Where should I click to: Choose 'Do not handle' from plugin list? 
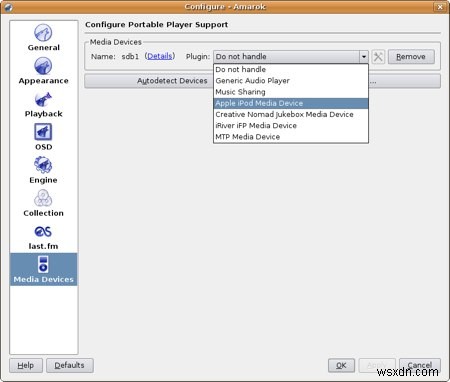click(x=291, y=70)
